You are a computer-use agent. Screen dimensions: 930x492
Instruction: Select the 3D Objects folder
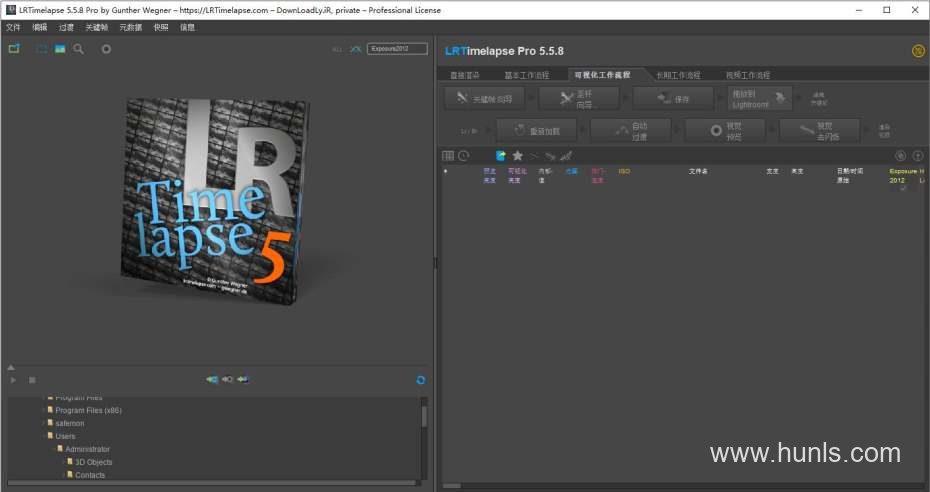click(93, 462)
